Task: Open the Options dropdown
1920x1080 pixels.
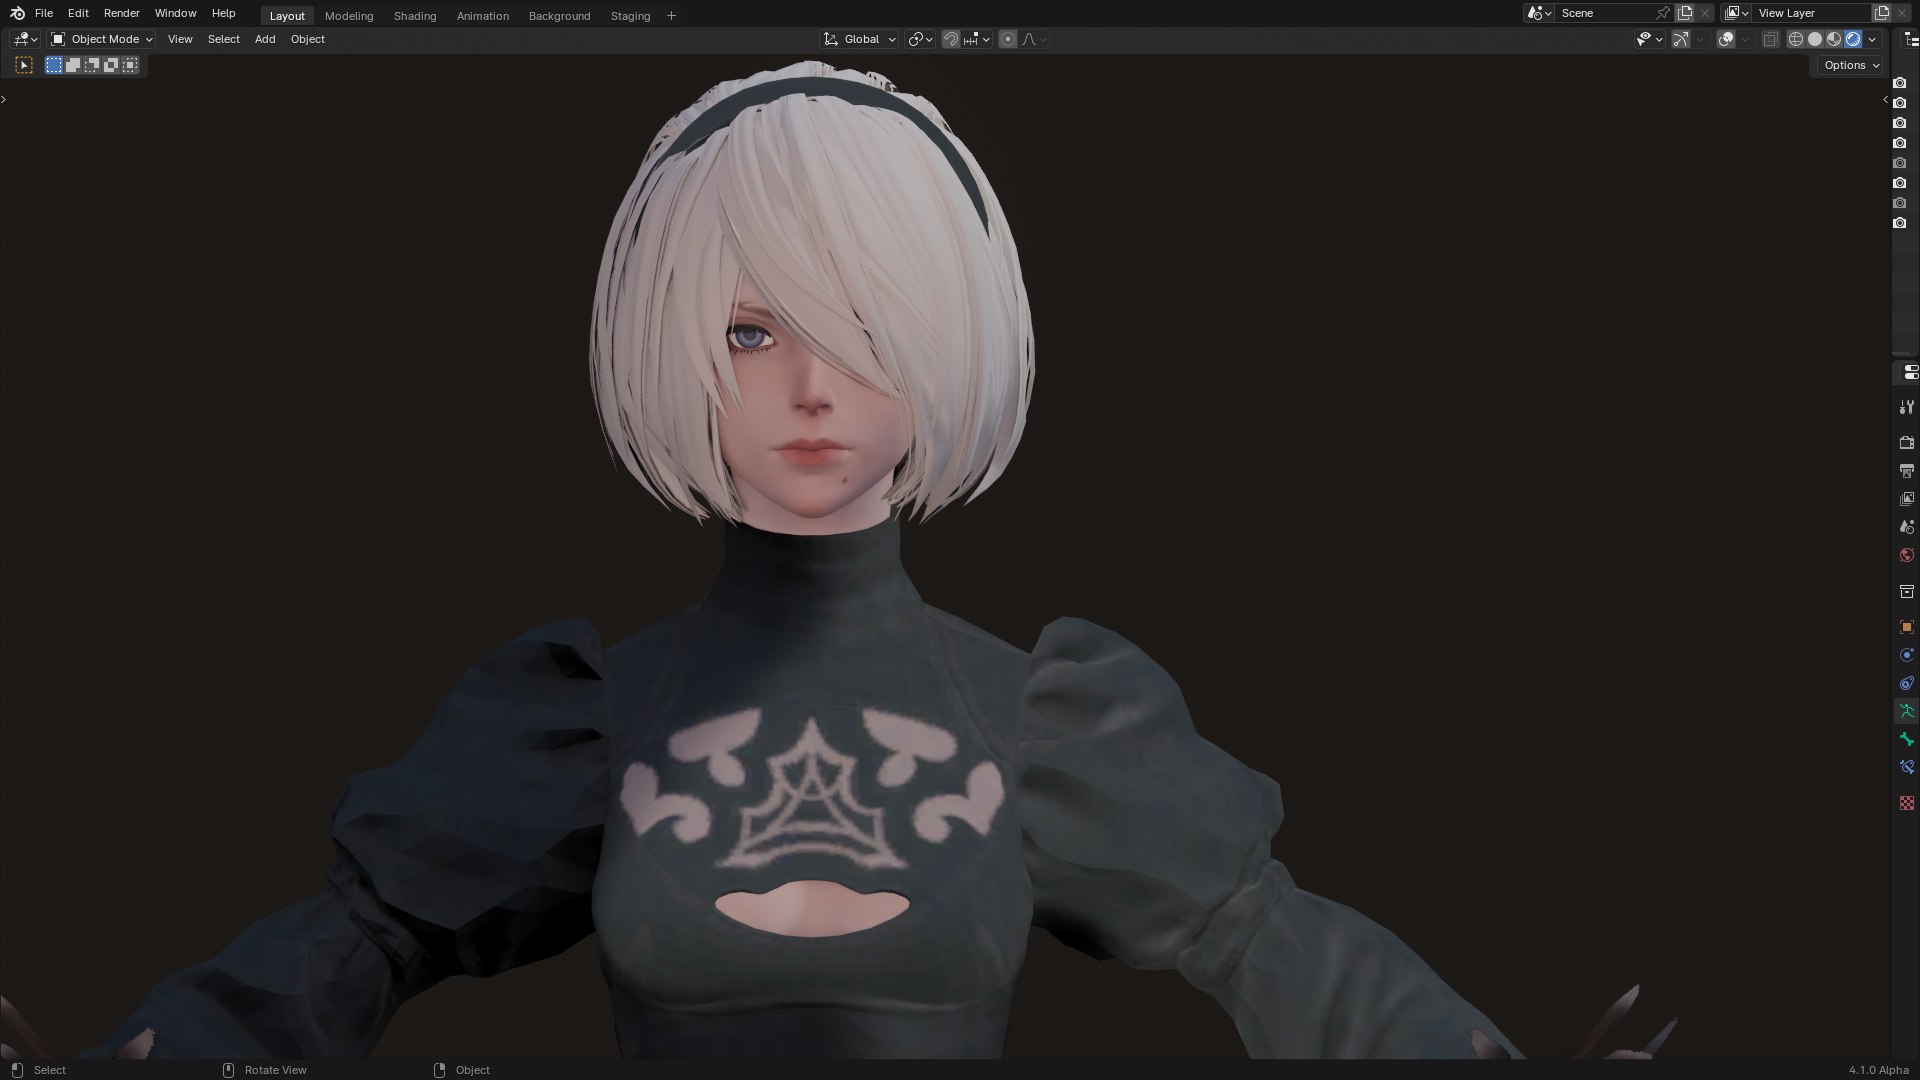Action: pos(1851,65)
